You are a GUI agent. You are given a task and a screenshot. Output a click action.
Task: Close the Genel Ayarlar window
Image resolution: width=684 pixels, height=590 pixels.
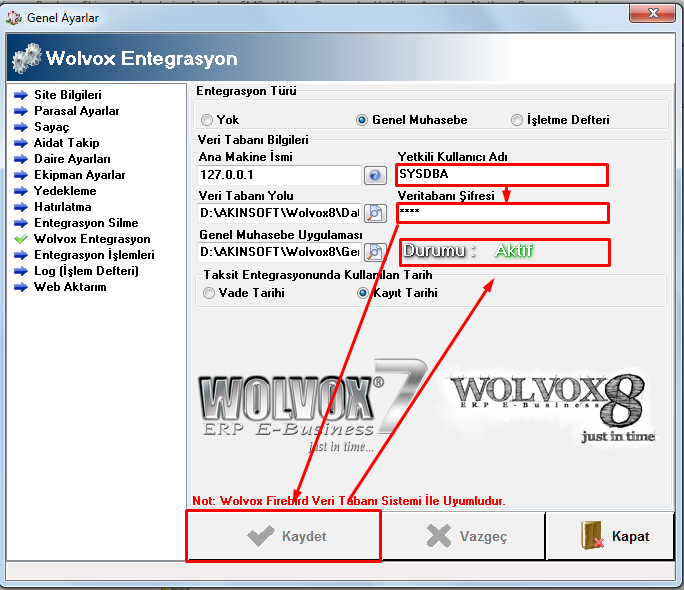(x=652, y=13)
